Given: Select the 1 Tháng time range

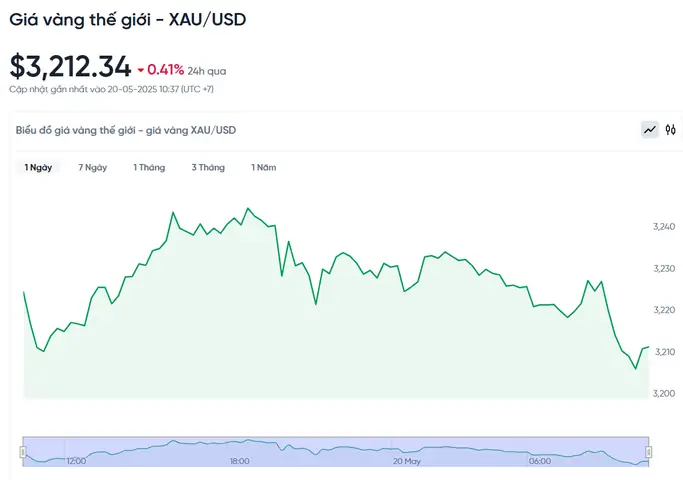Looking at the screenshot, I should click(x=149, y=167).
